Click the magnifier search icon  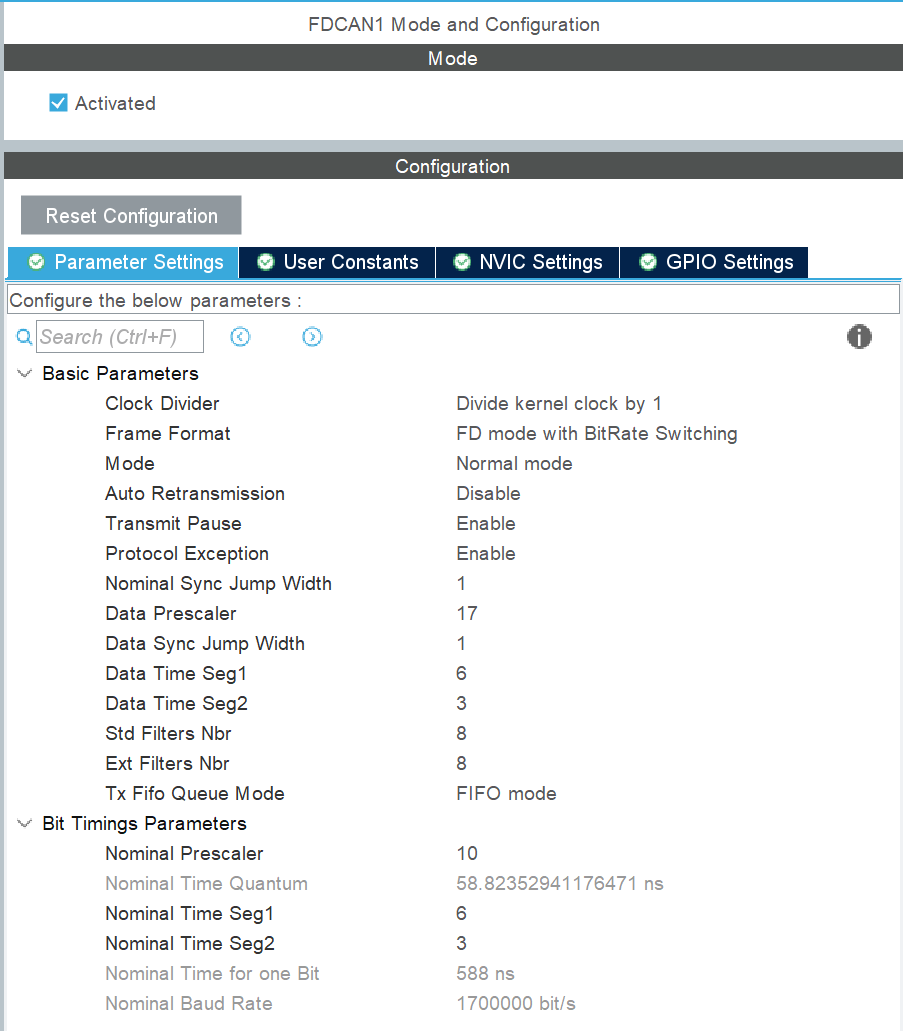(x=24, y=338)
